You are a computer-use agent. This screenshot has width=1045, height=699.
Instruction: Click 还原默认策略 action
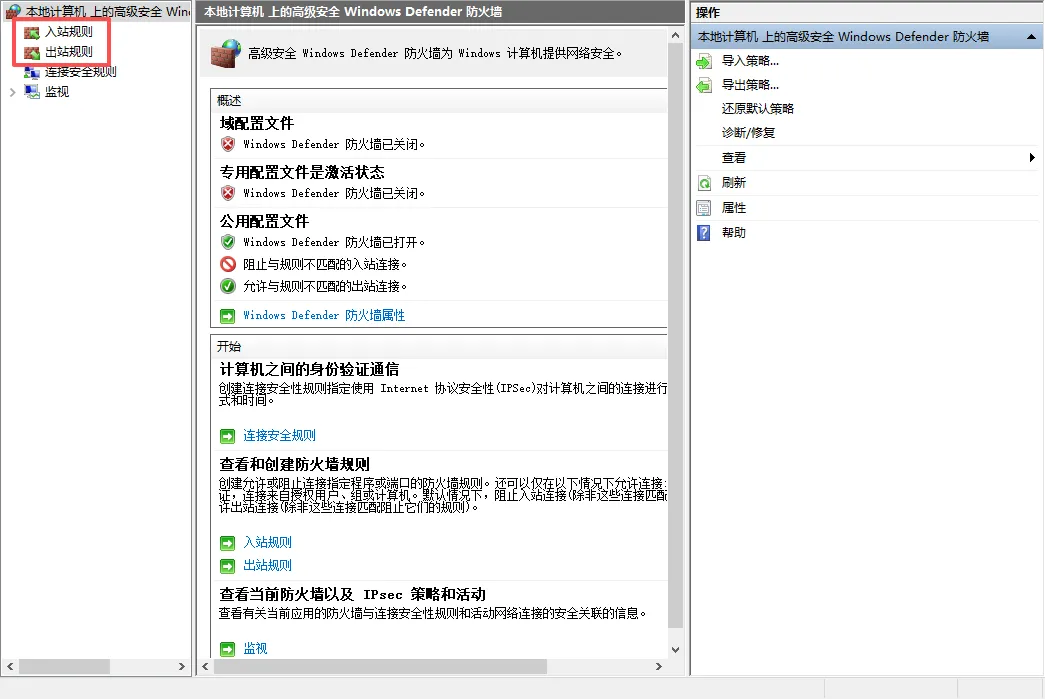[x=758, y=109]
